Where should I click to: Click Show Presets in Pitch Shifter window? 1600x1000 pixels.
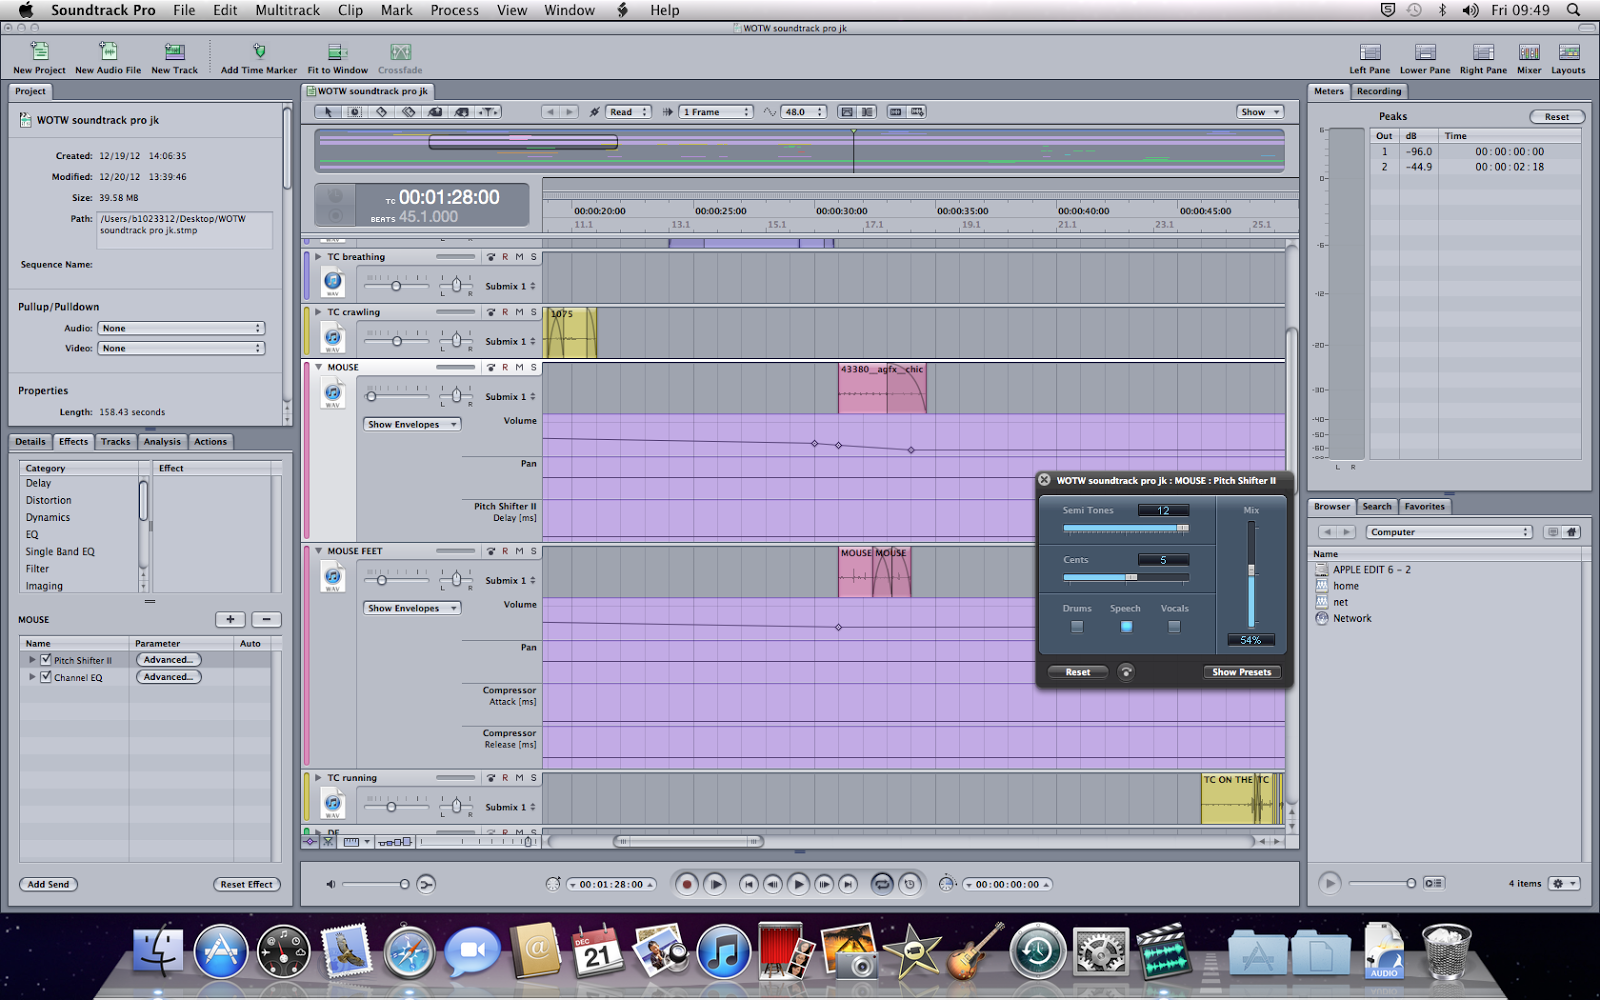(1242, 671)
